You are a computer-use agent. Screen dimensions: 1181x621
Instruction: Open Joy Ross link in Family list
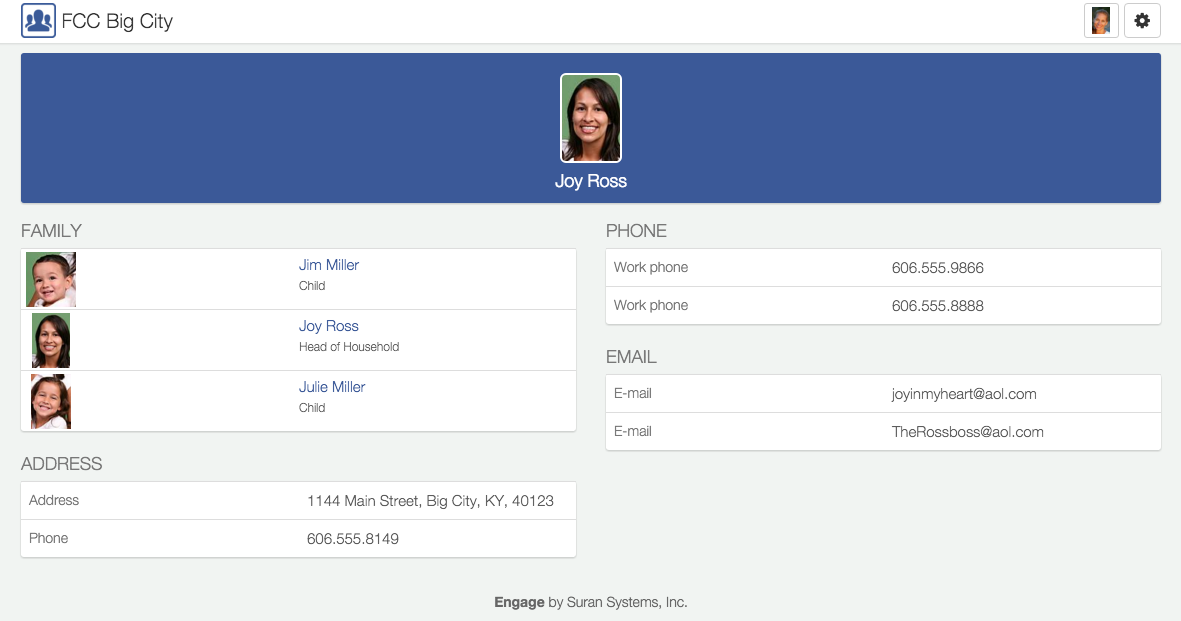328,326
